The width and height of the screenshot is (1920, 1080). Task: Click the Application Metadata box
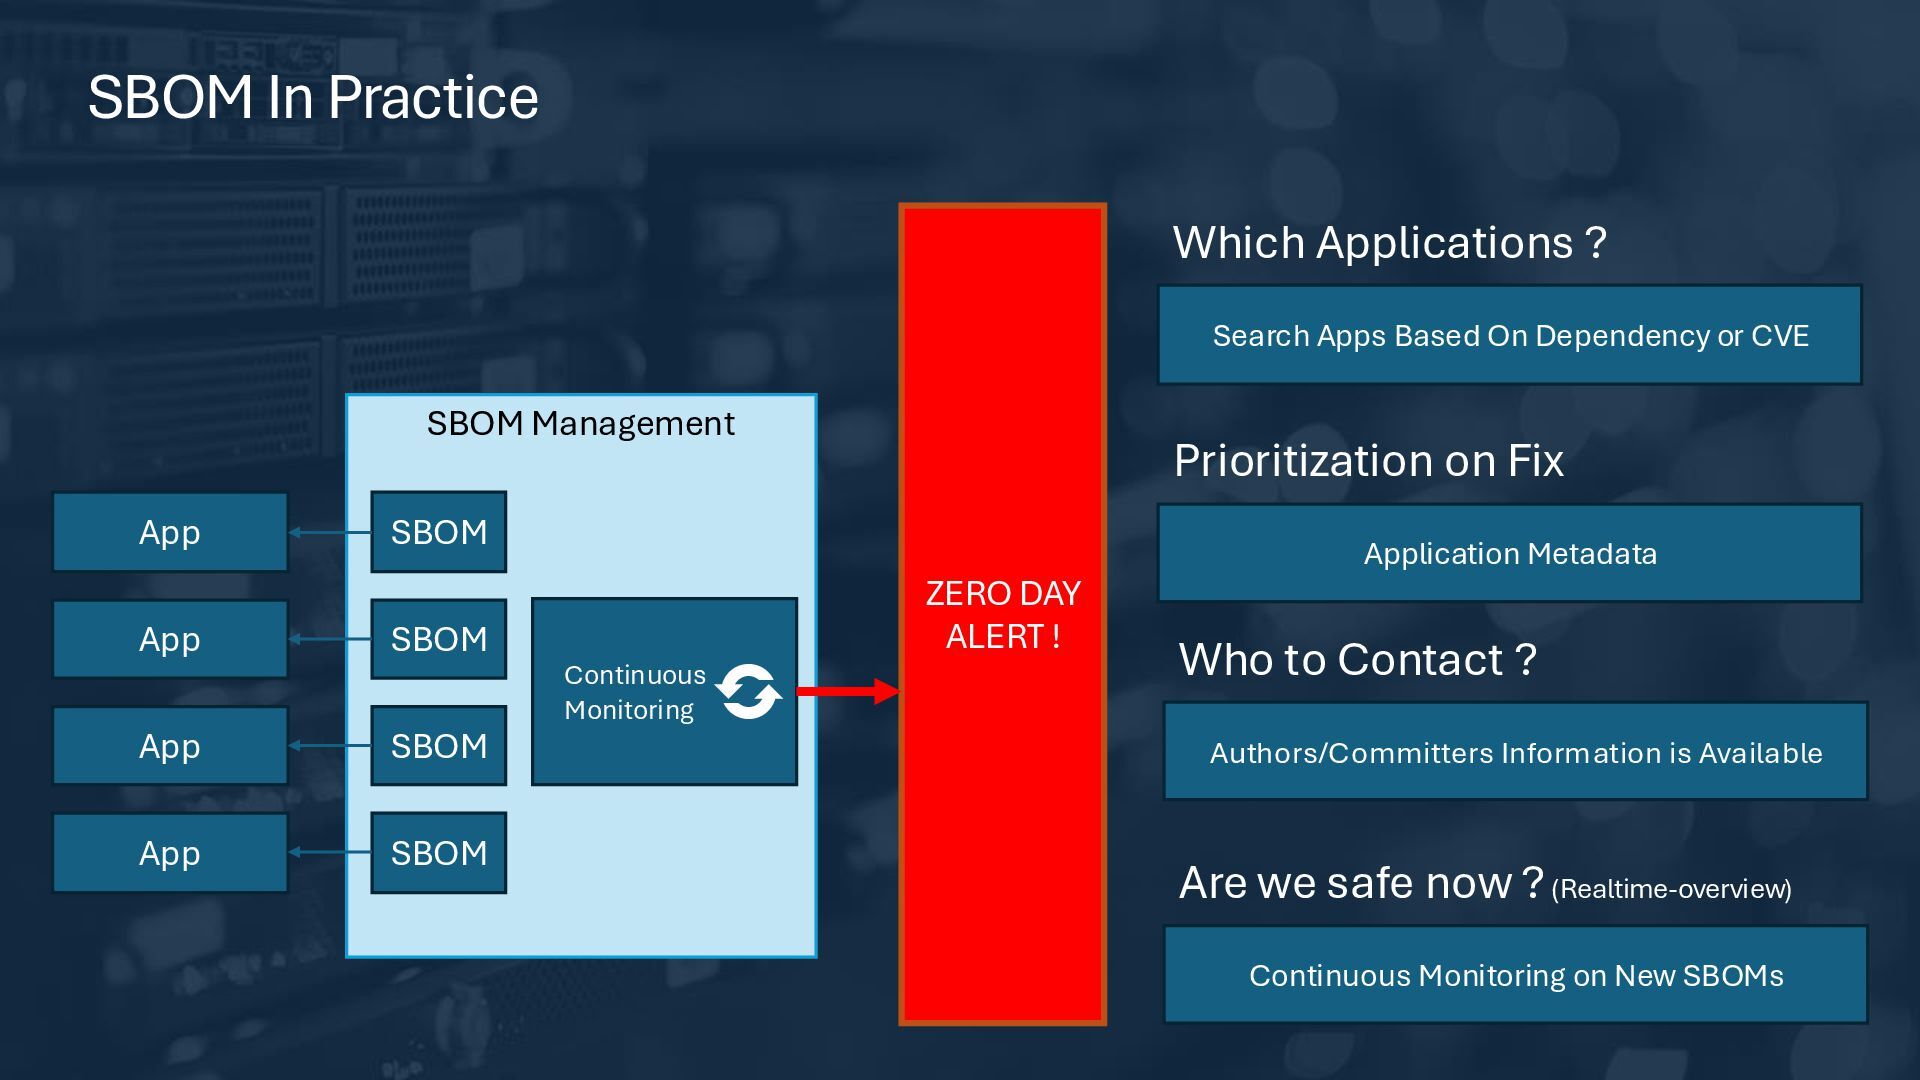click(1510, 554)
